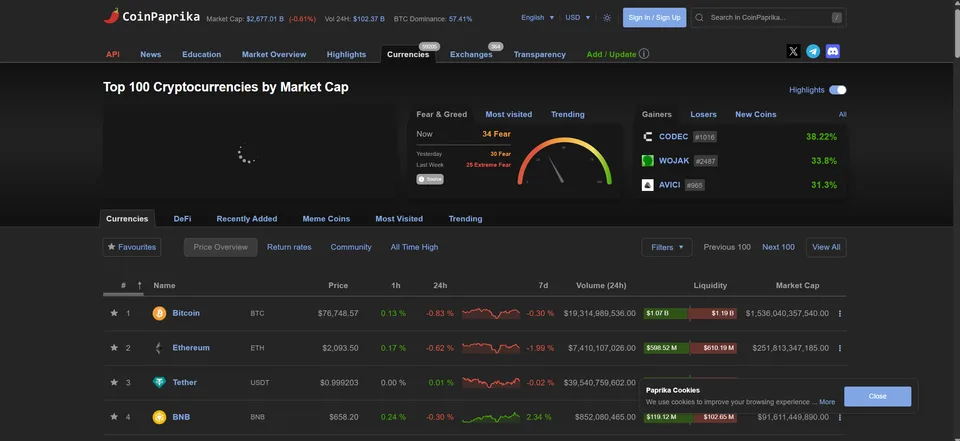Sort table by Volume (24h) header
The width and height of the screenshot is (960, 441).
601,285
